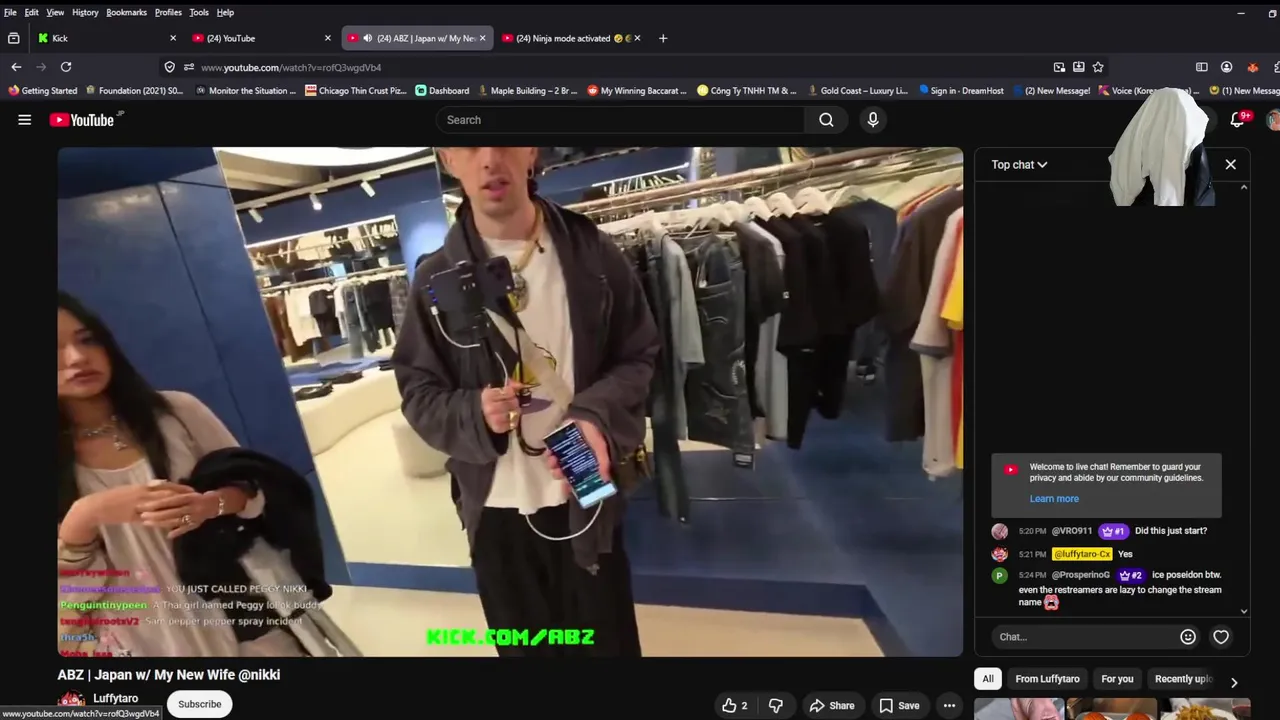The image size is (1280, 720).
Task: Close the live chat panel
Action: click(x=1231, y=164)
